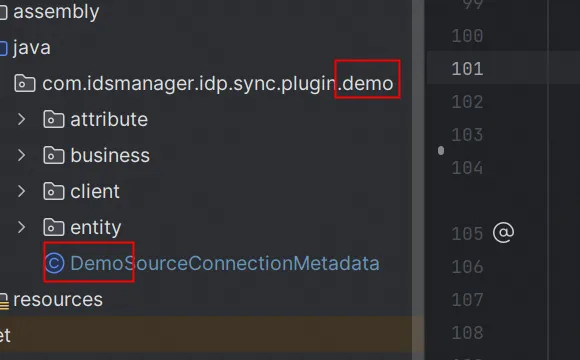This screenshot has height=360, width=580.
Task: Expand the business package chevron
Action: [21, 155]
